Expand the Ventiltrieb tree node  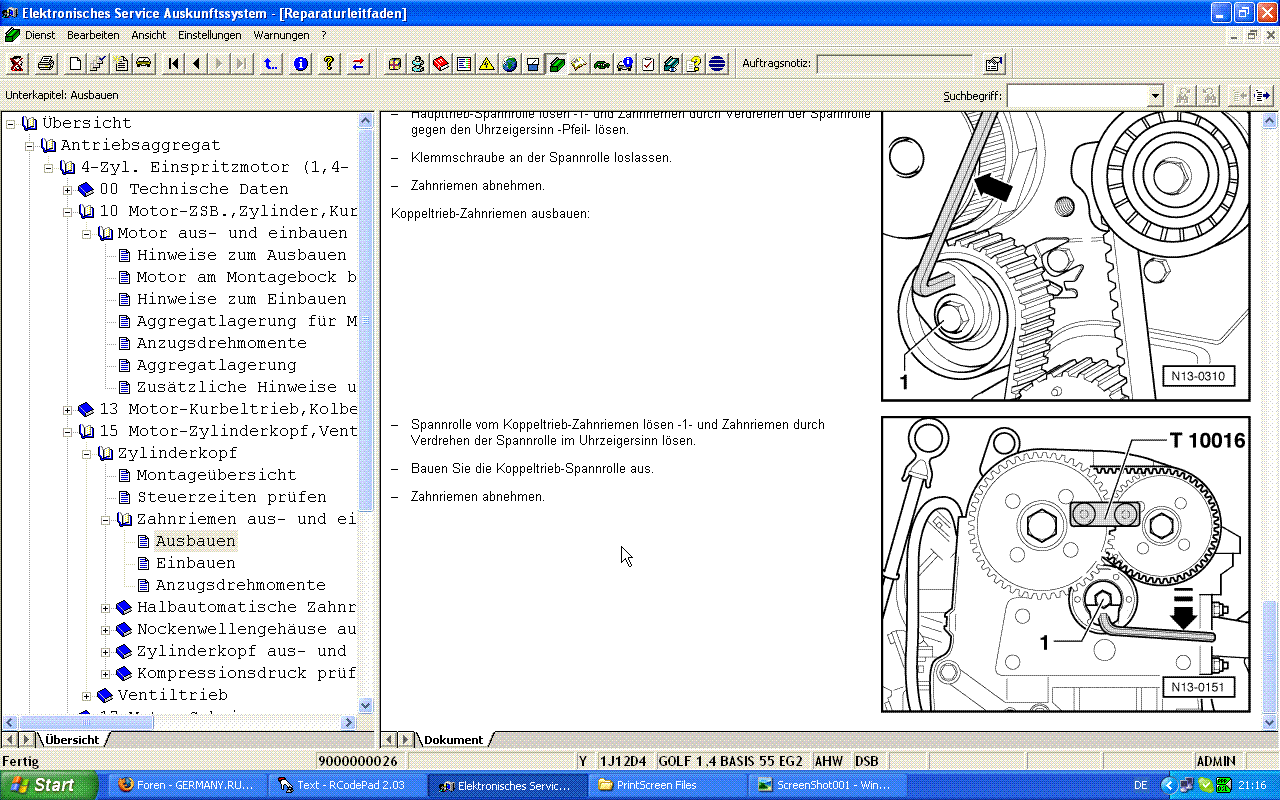click(x=87, y=695)
